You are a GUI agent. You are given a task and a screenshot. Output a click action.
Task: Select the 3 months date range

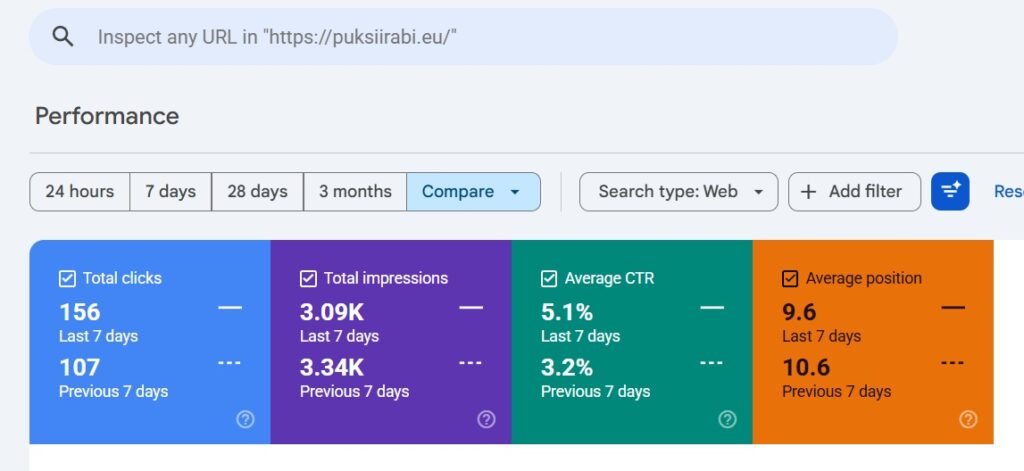coord(355,191)
